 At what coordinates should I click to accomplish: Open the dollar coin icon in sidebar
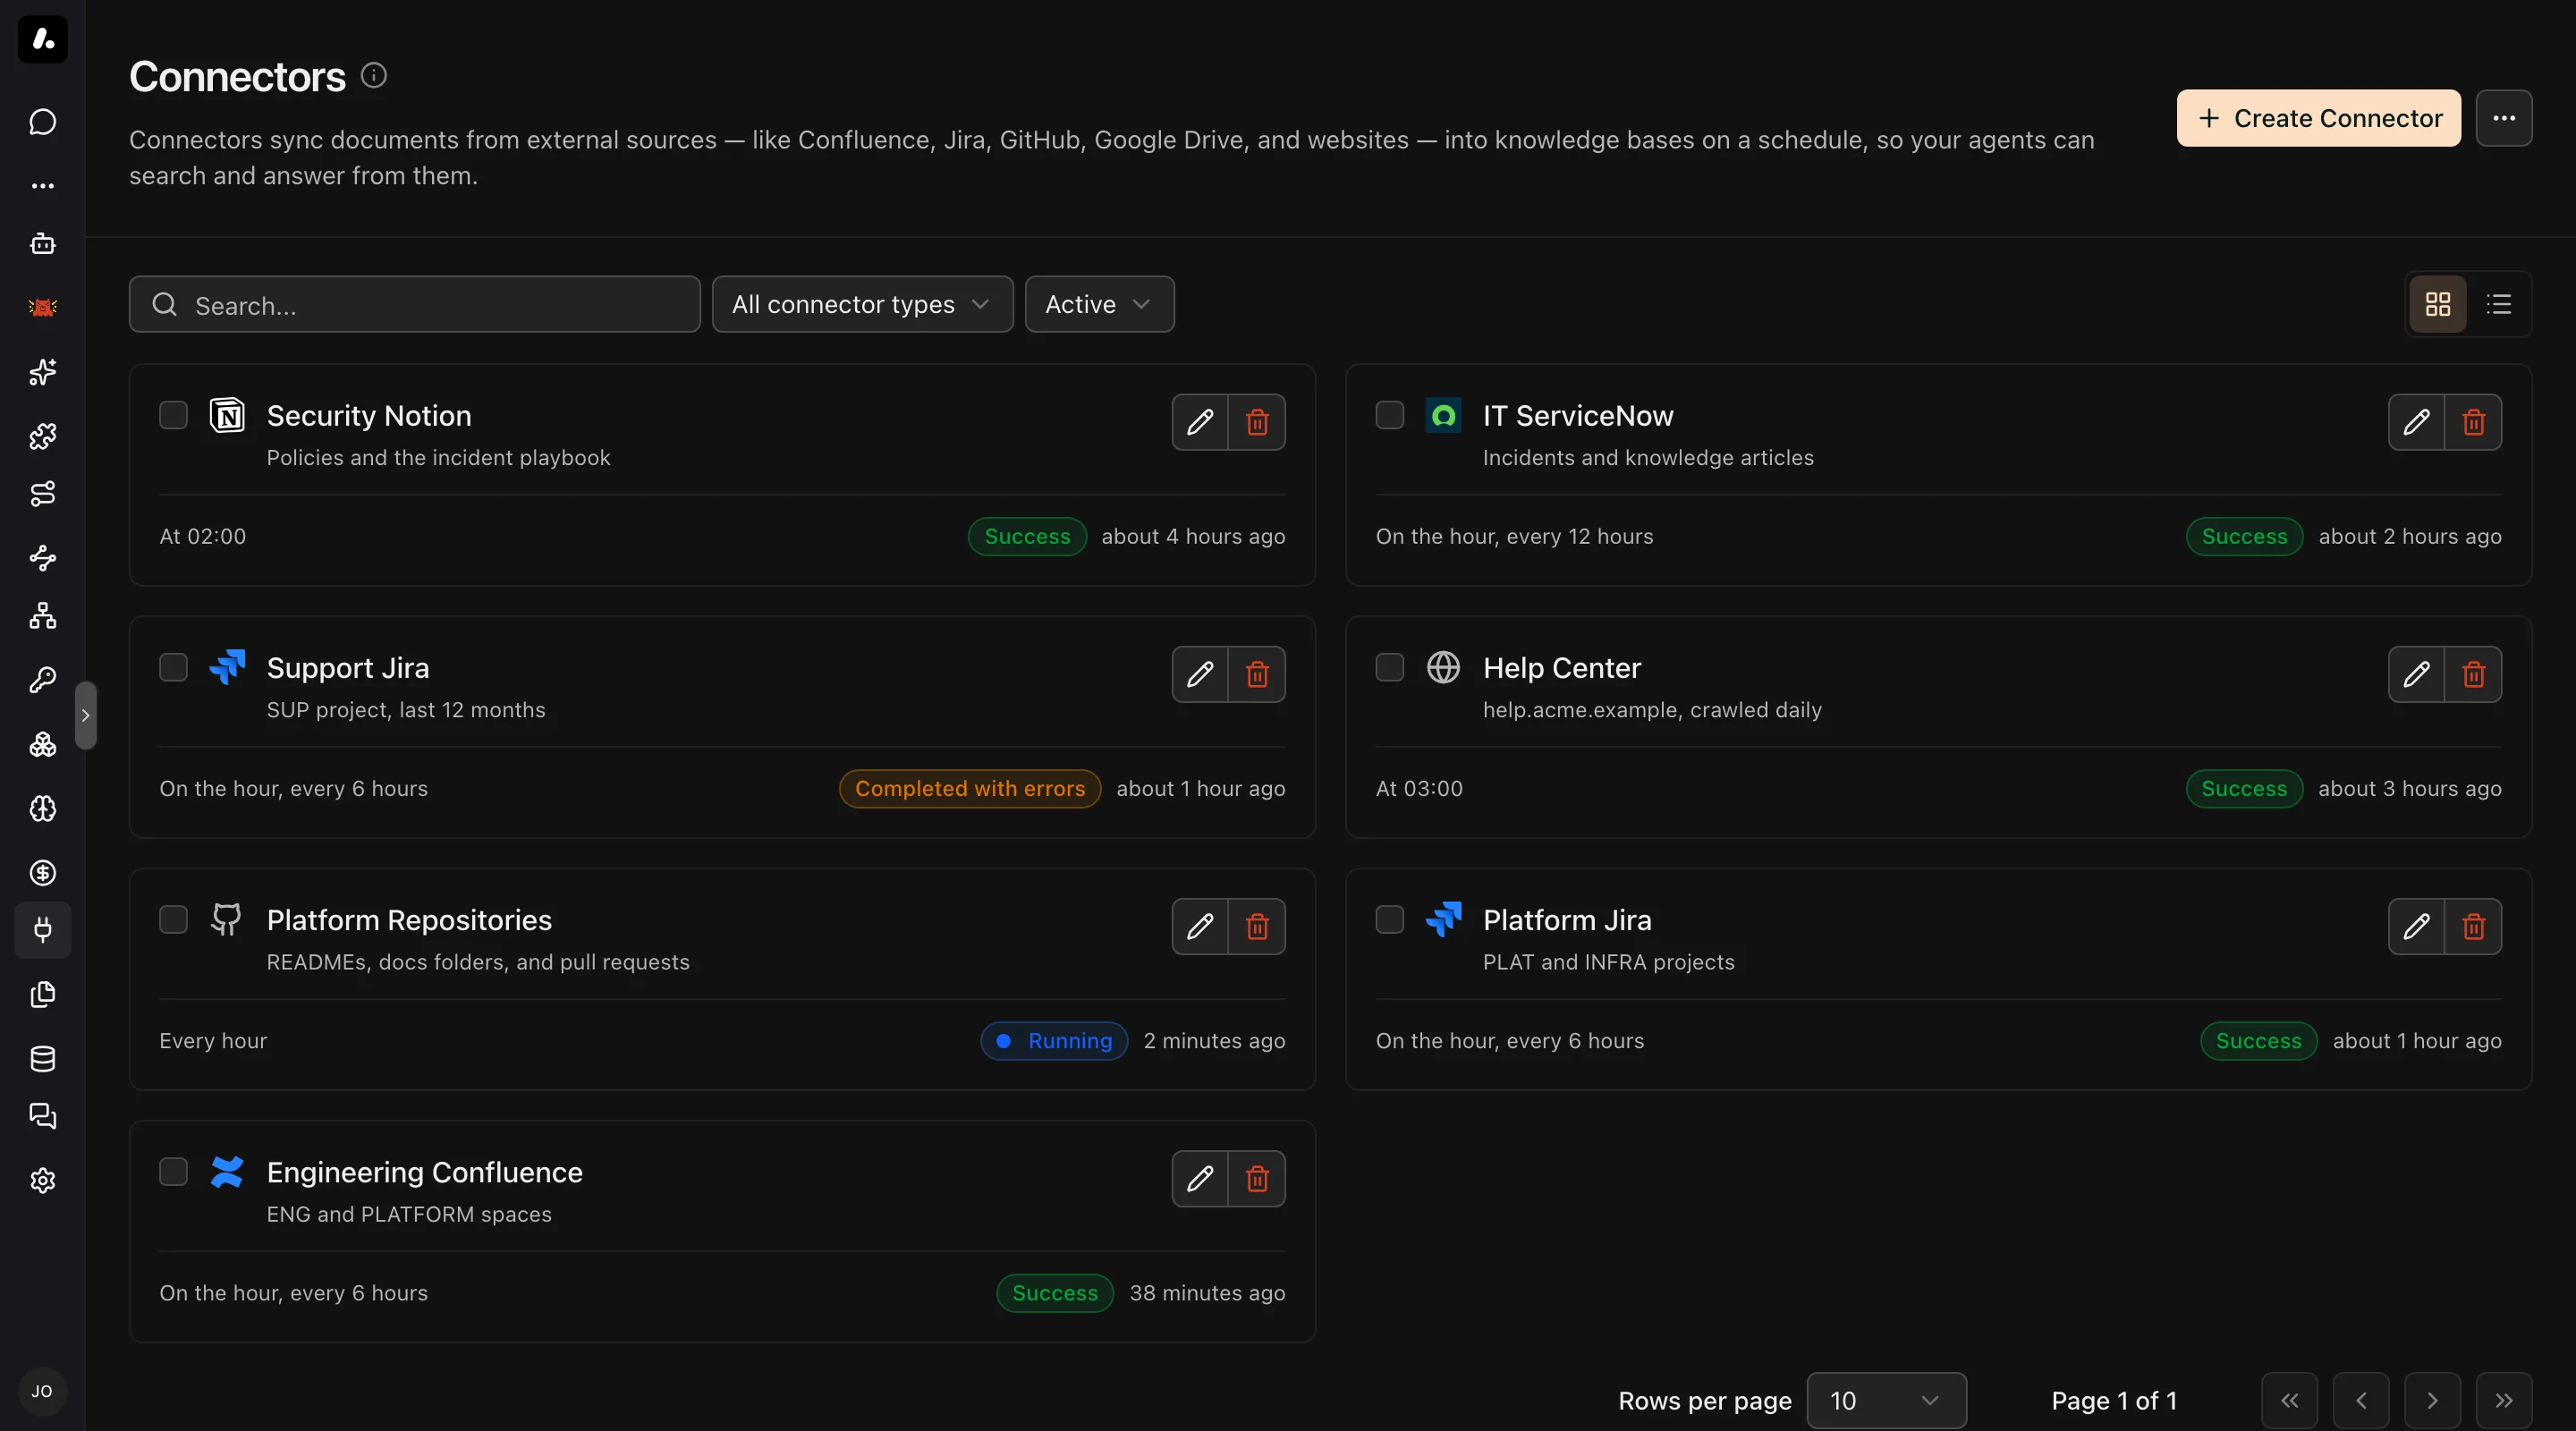(x=42, y=872)
